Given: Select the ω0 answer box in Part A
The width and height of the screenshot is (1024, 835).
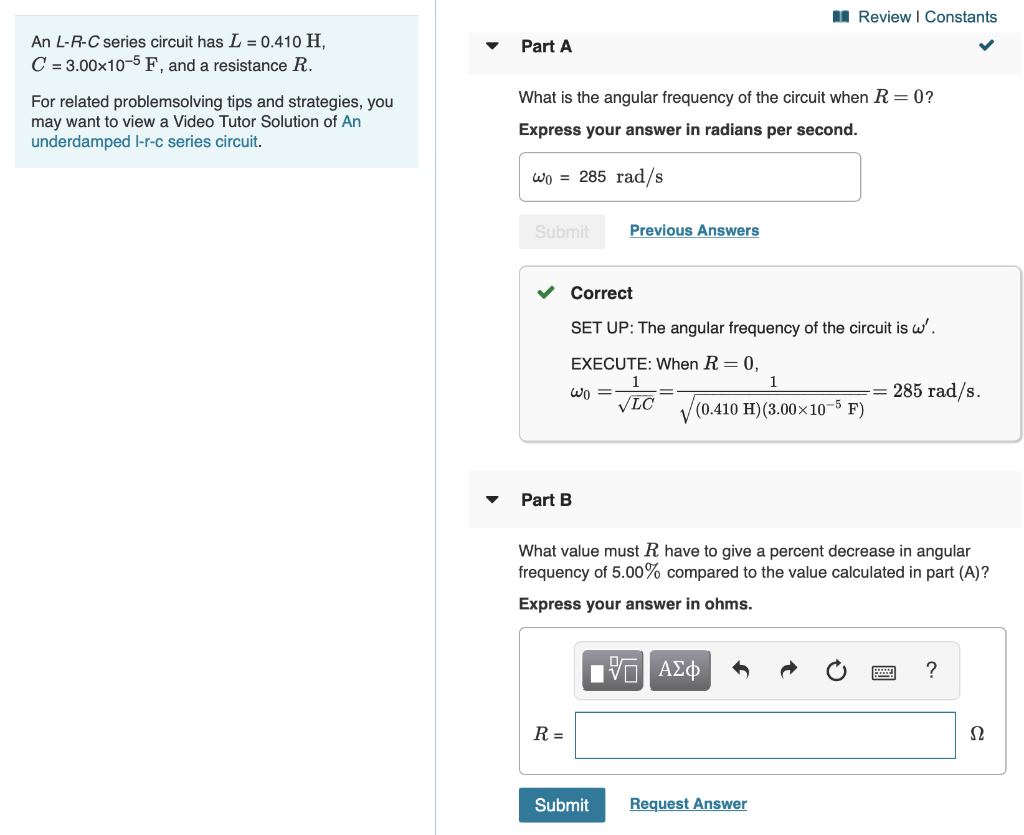Looking at the screenshot, I should 690,177.
